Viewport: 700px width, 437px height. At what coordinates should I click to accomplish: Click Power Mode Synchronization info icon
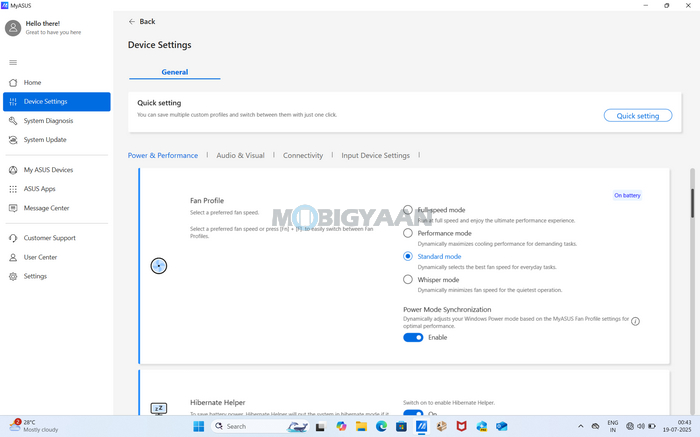[635, 321]
